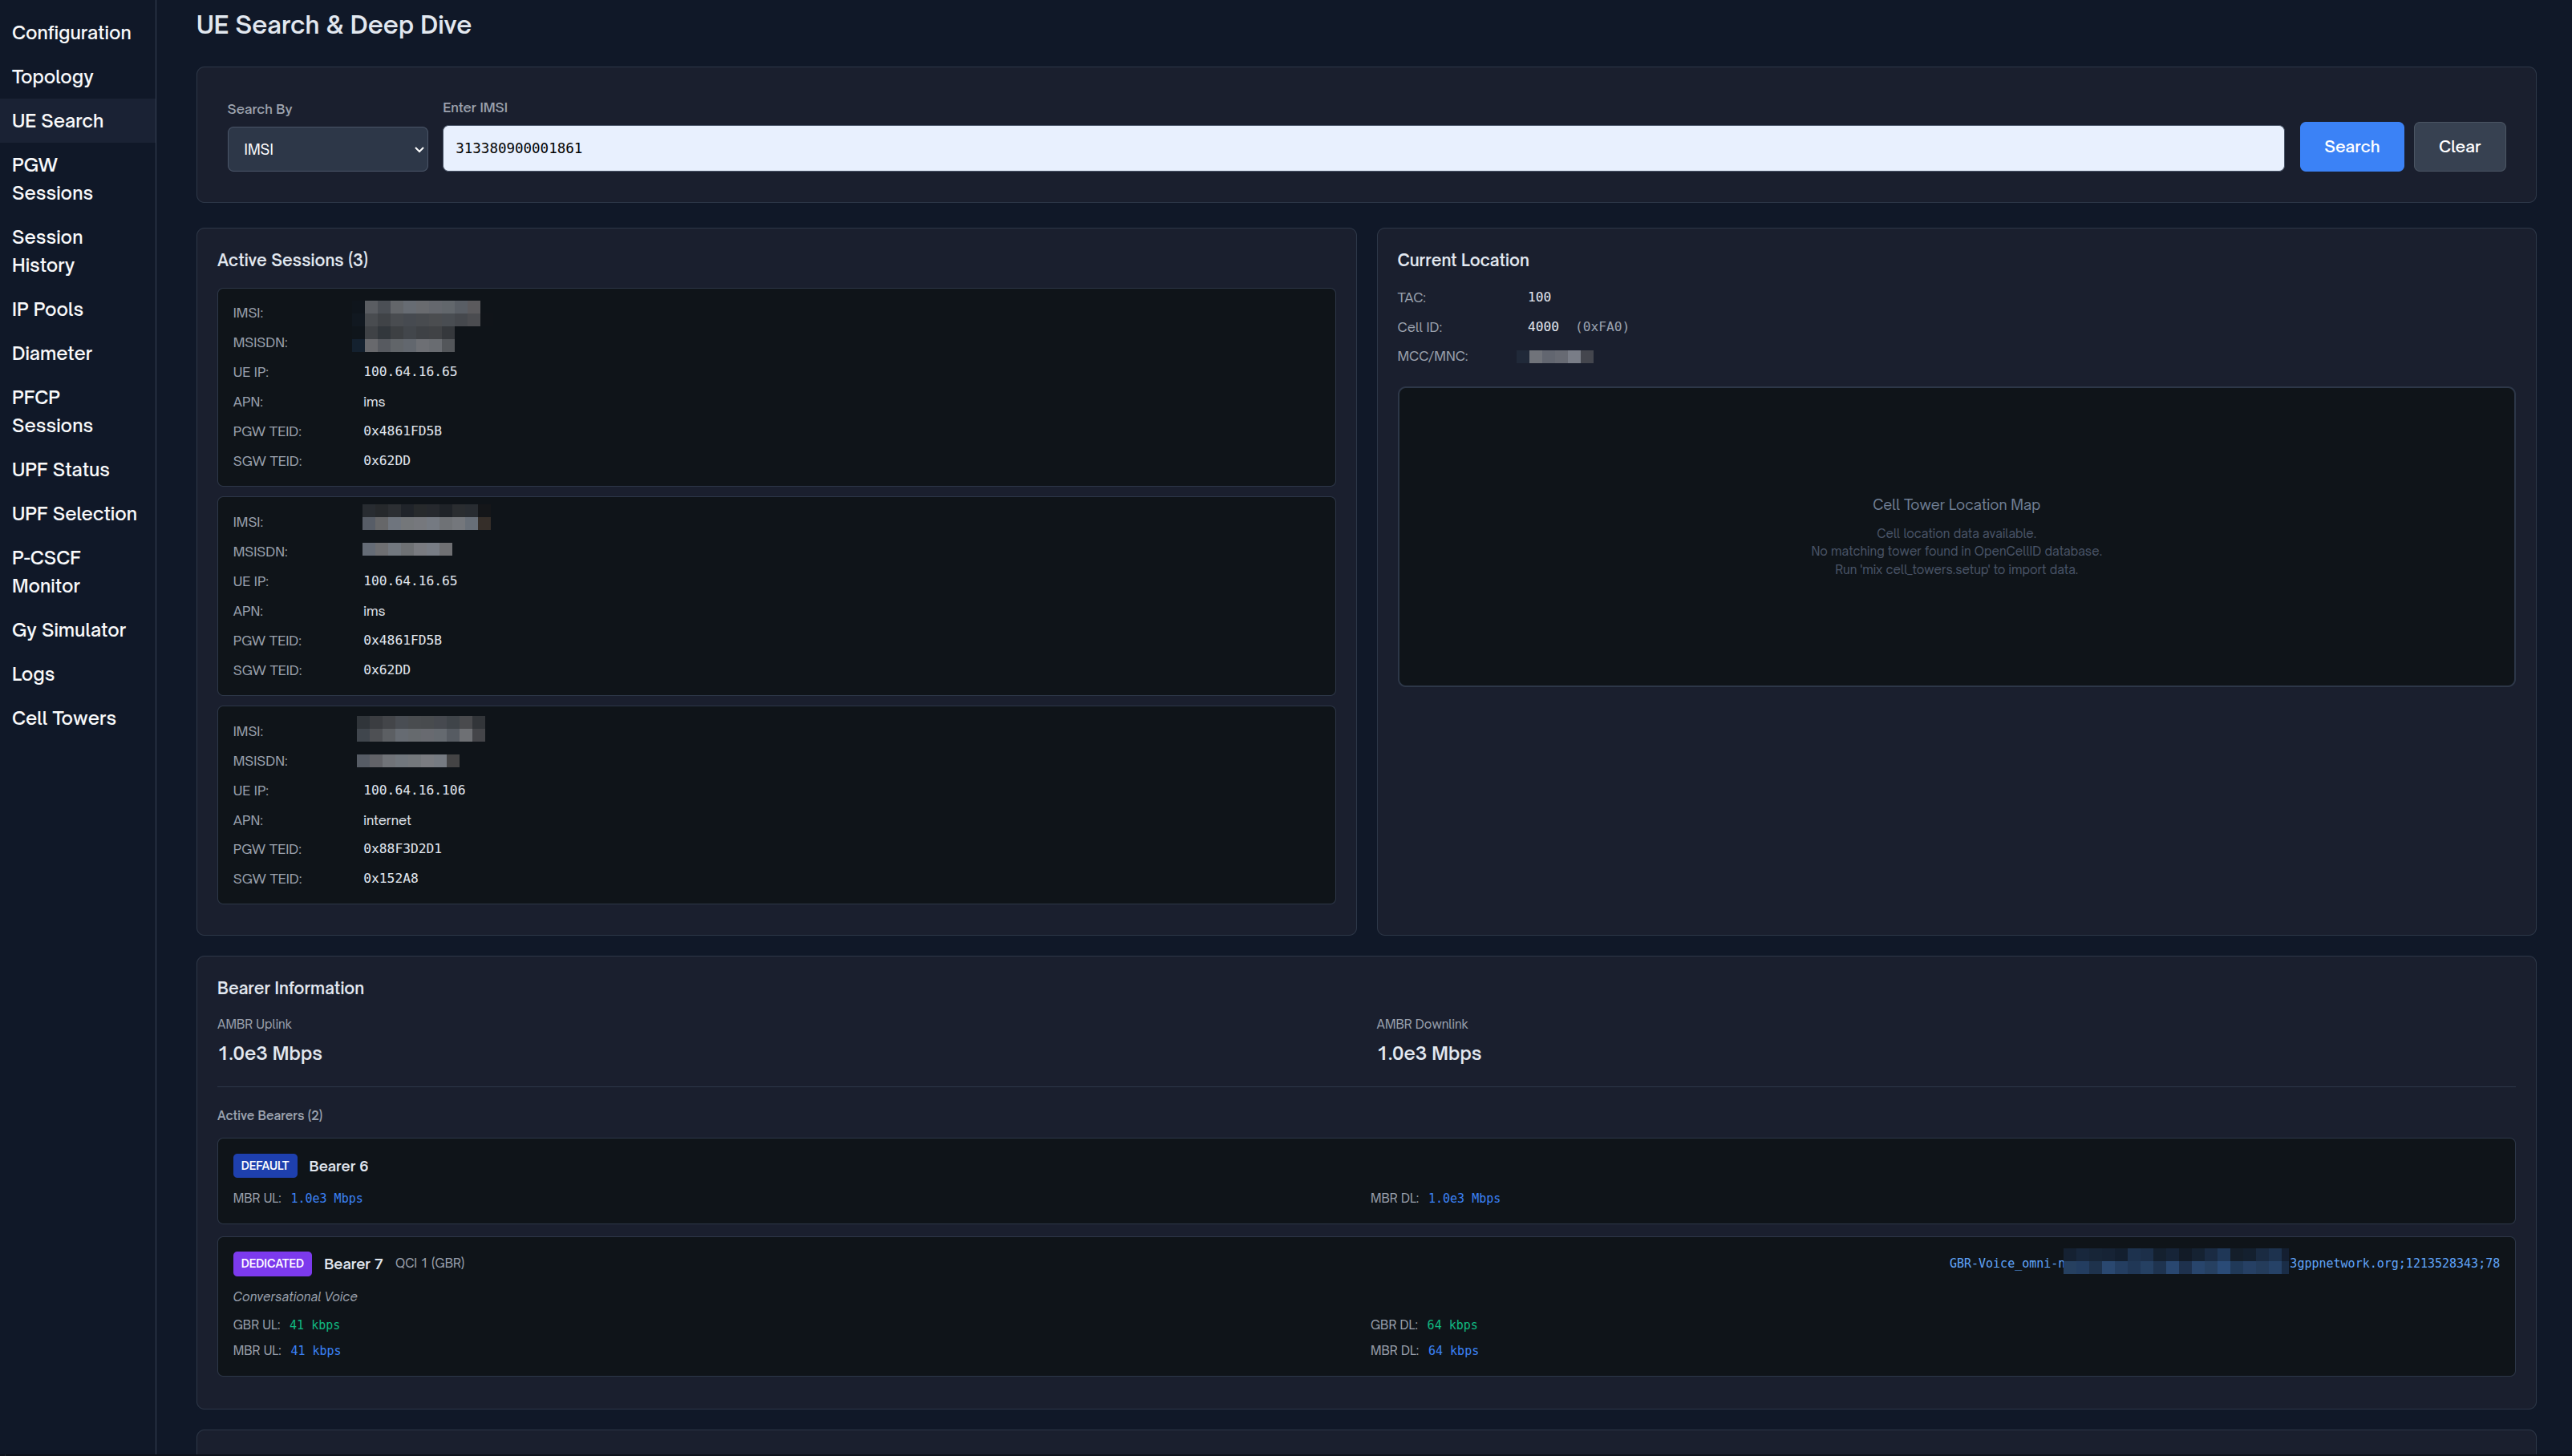
Task: View PGW Sessions
Action: pos(52,178)
